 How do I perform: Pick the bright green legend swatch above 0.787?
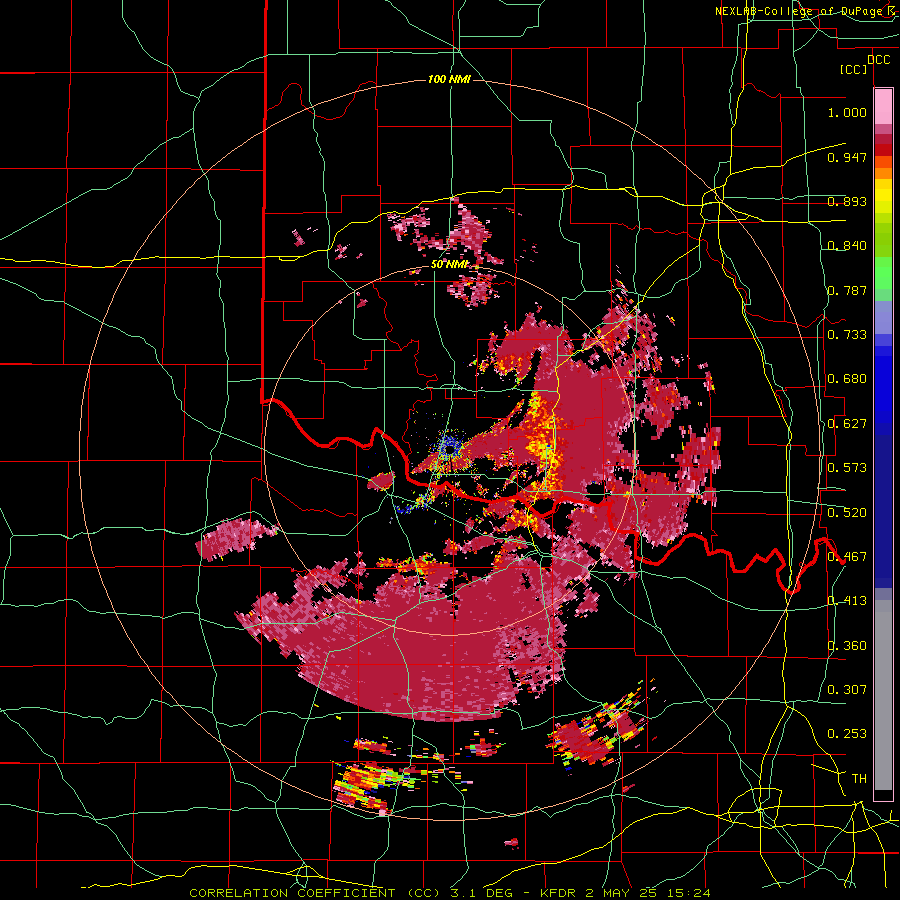[x=883, y=273]
